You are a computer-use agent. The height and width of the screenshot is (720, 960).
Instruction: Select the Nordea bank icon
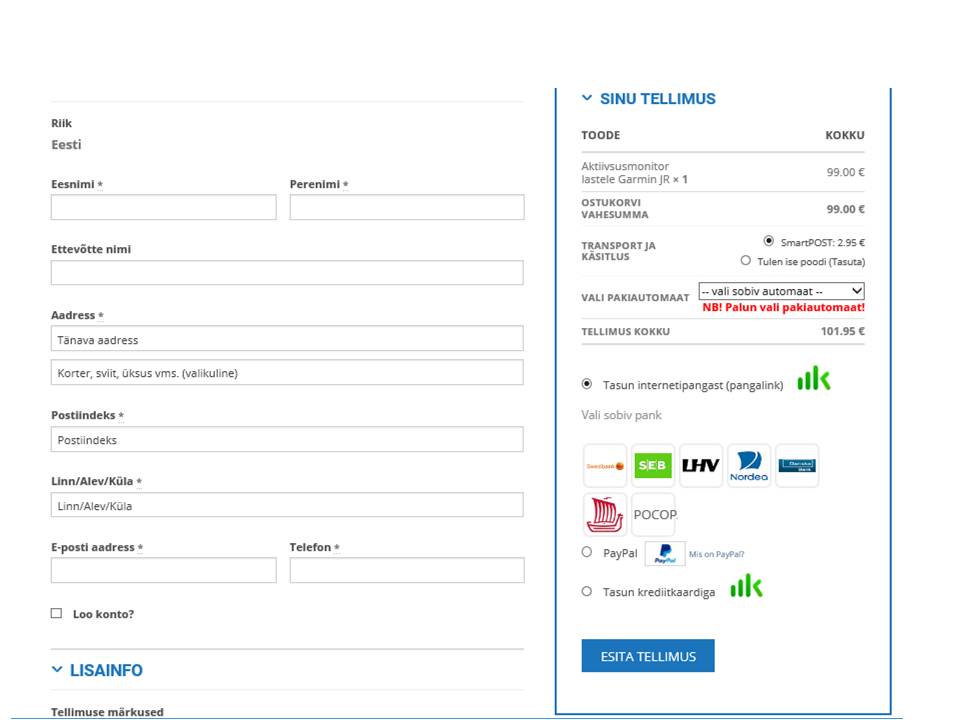[x=749, y=466]
